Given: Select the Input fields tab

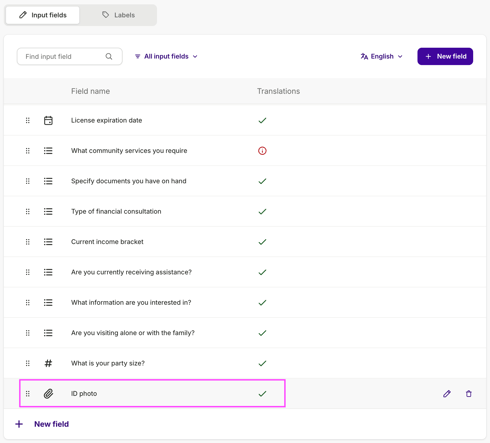Looking at the screenshot, I should coord(43,15).
